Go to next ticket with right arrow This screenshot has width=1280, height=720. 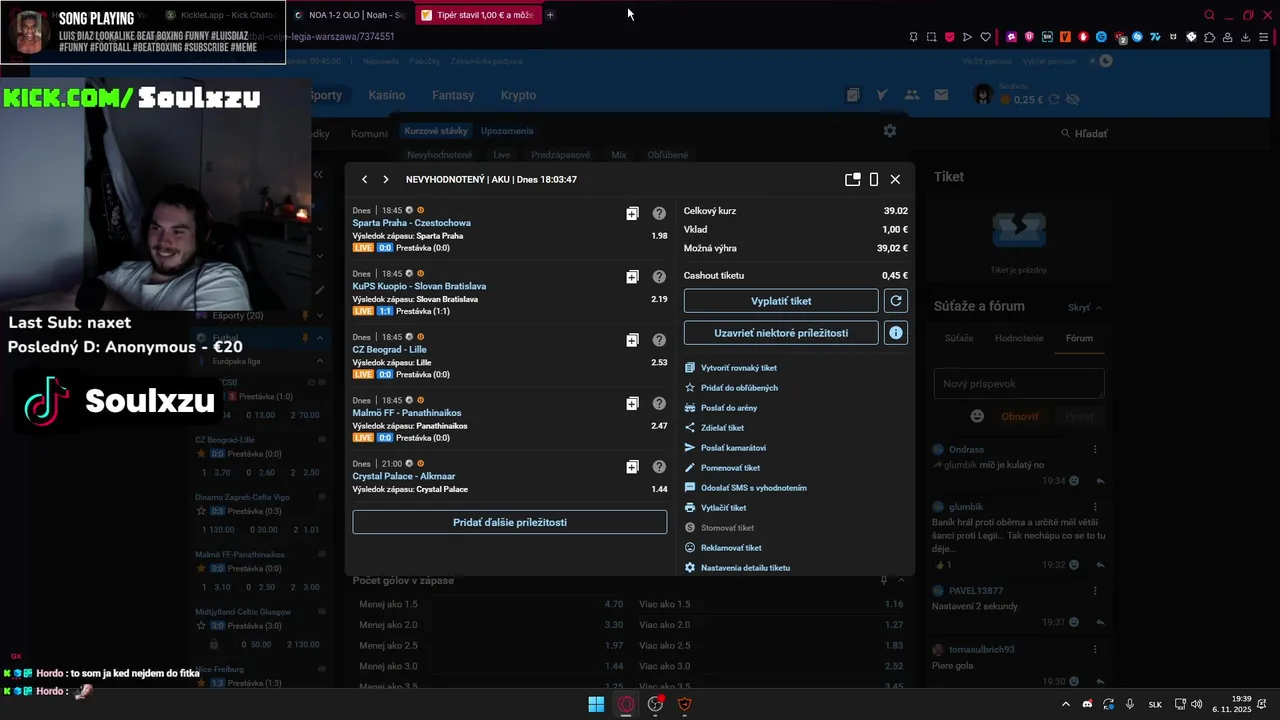pyautogui.click(x=386, y=180)
